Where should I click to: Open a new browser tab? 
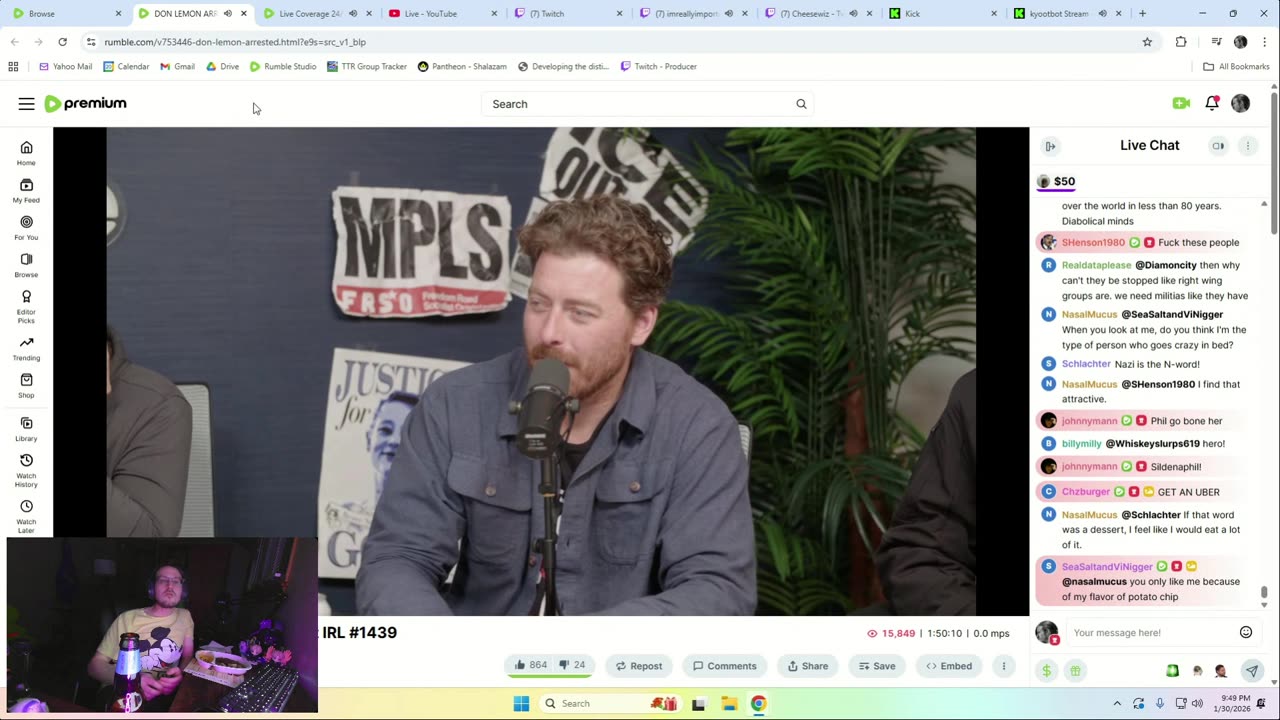[x=1142, y=14]
